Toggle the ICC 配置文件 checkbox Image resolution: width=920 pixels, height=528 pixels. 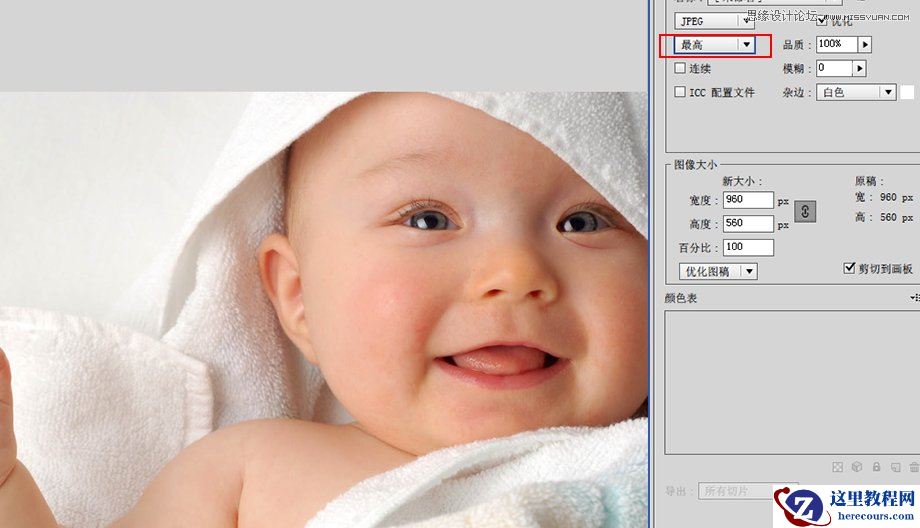[x=680, y=92]
